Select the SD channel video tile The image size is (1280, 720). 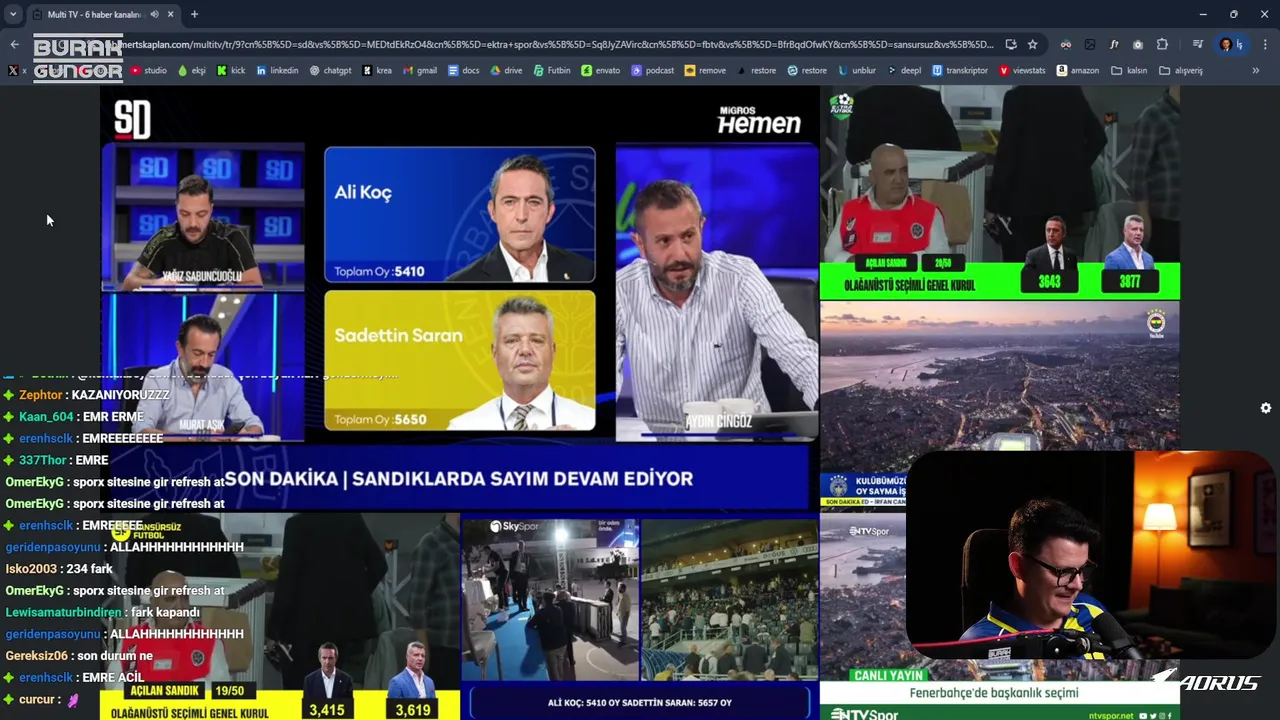tap(460, 298)
